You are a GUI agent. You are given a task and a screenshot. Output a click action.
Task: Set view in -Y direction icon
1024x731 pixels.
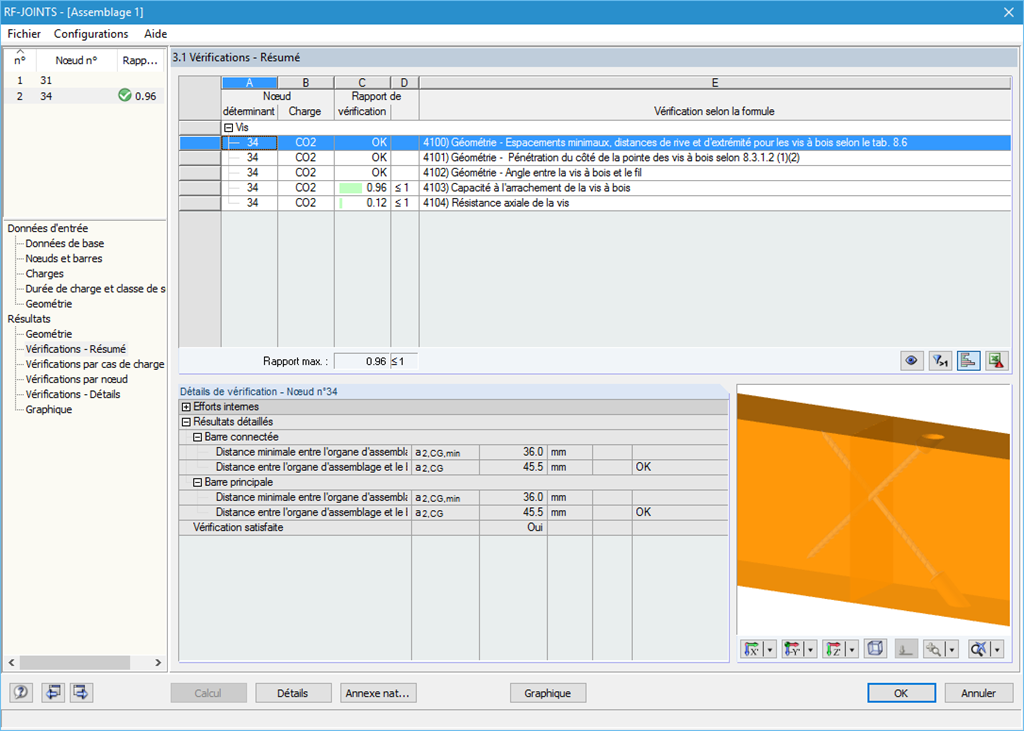click(x=792, y=649)
